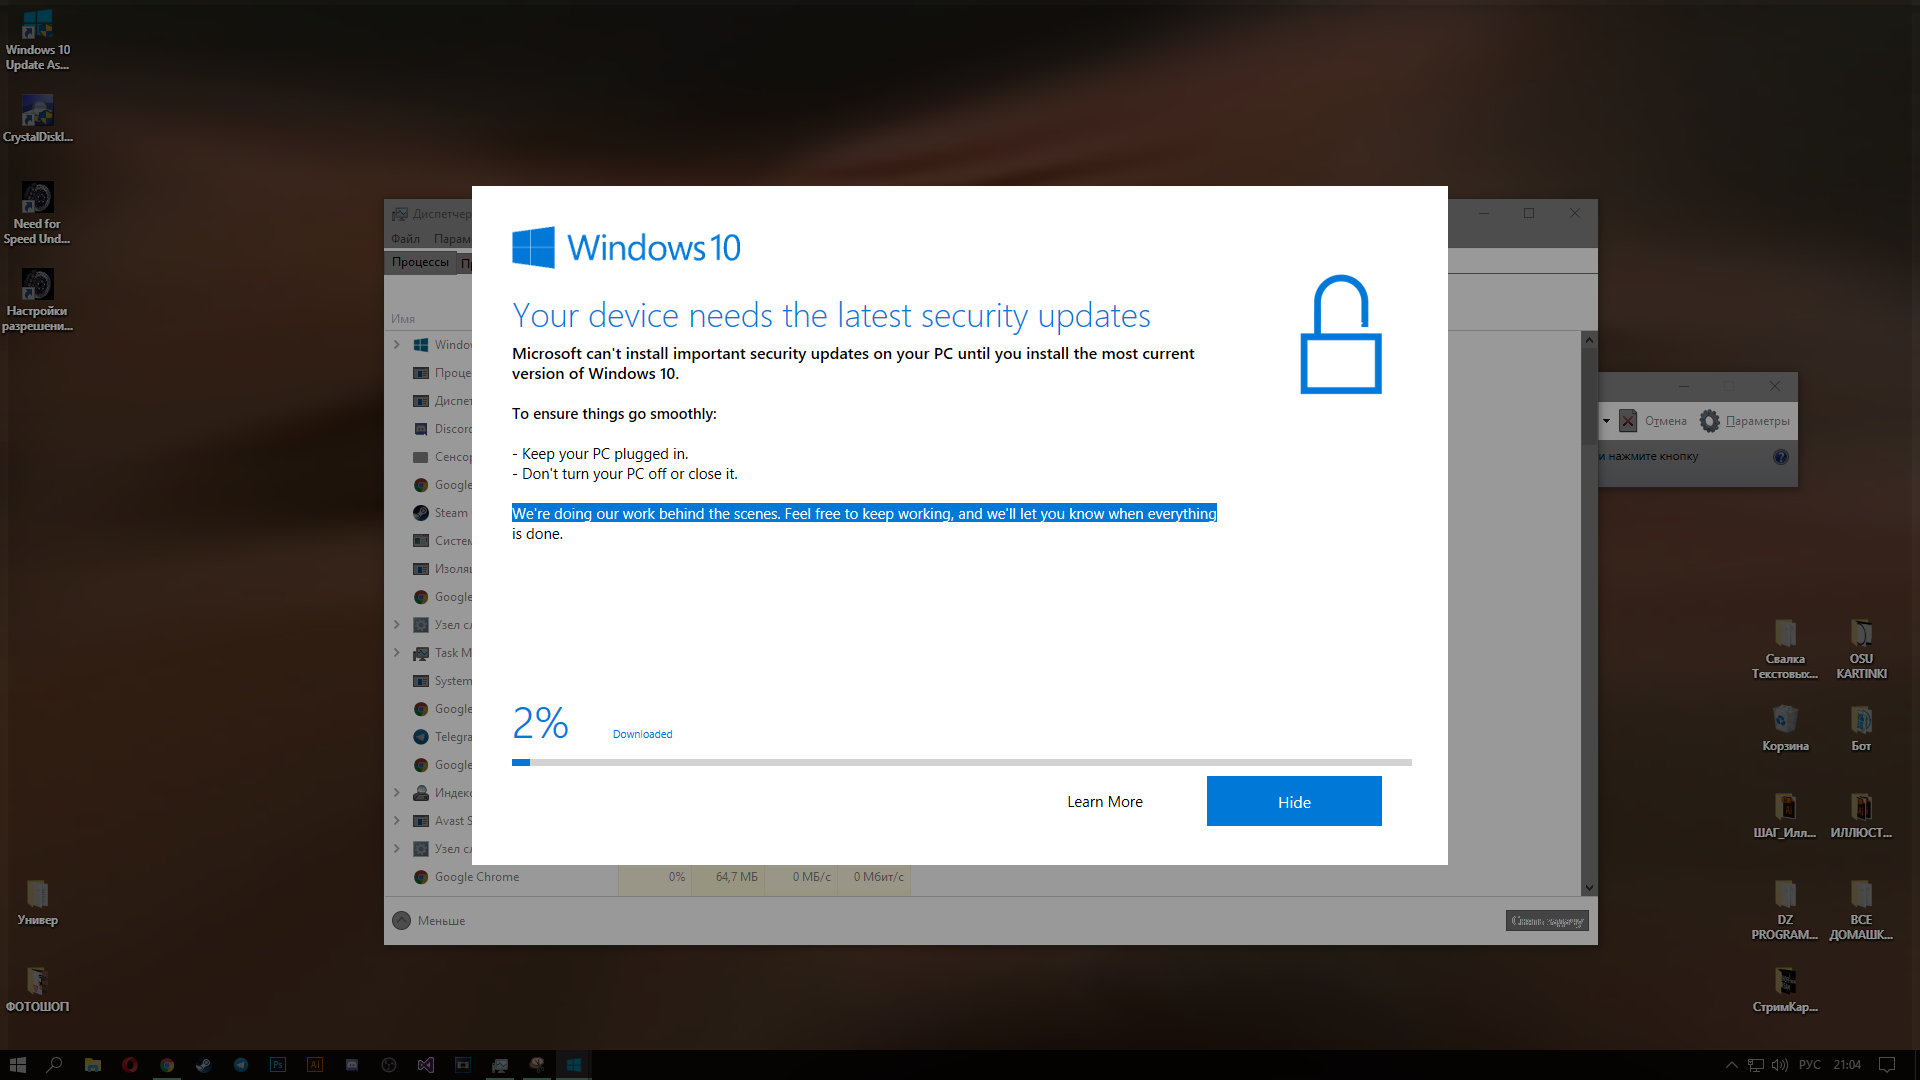Click the Имя column header in Task Manager
The width and height of the screenshot is (1920, 1080).
403,319
